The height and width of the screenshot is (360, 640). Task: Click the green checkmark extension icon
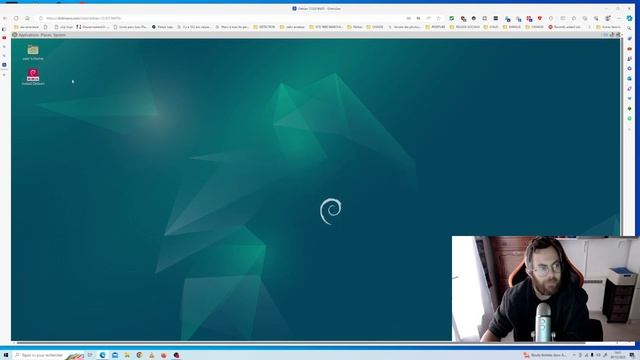[451, 18]
